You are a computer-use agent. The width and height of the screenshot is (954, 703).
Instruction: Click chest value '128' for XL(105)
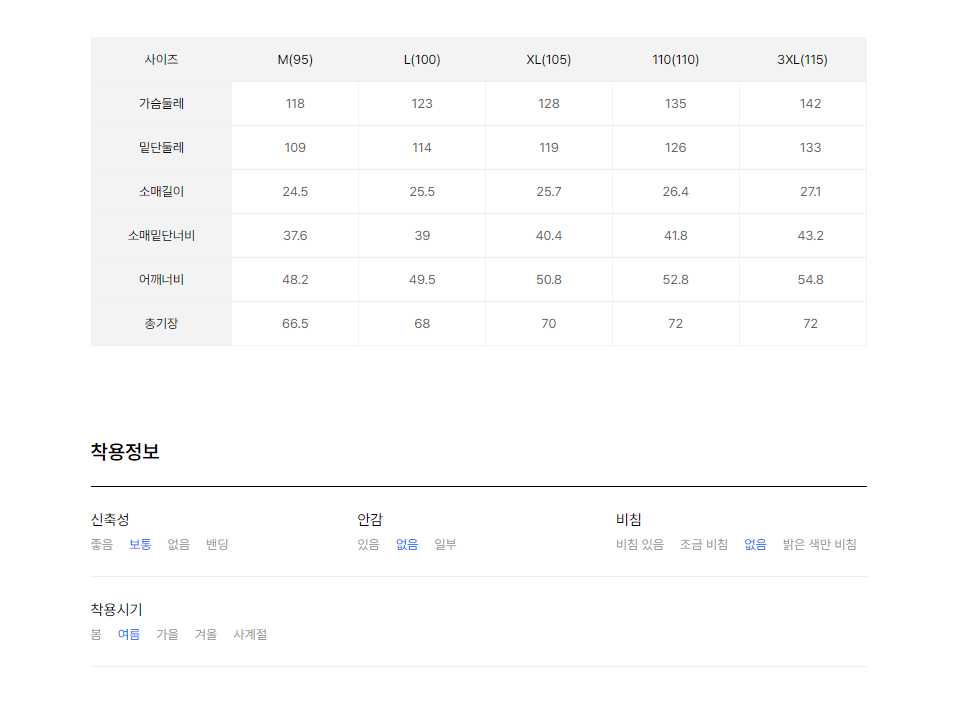[549, 103]
